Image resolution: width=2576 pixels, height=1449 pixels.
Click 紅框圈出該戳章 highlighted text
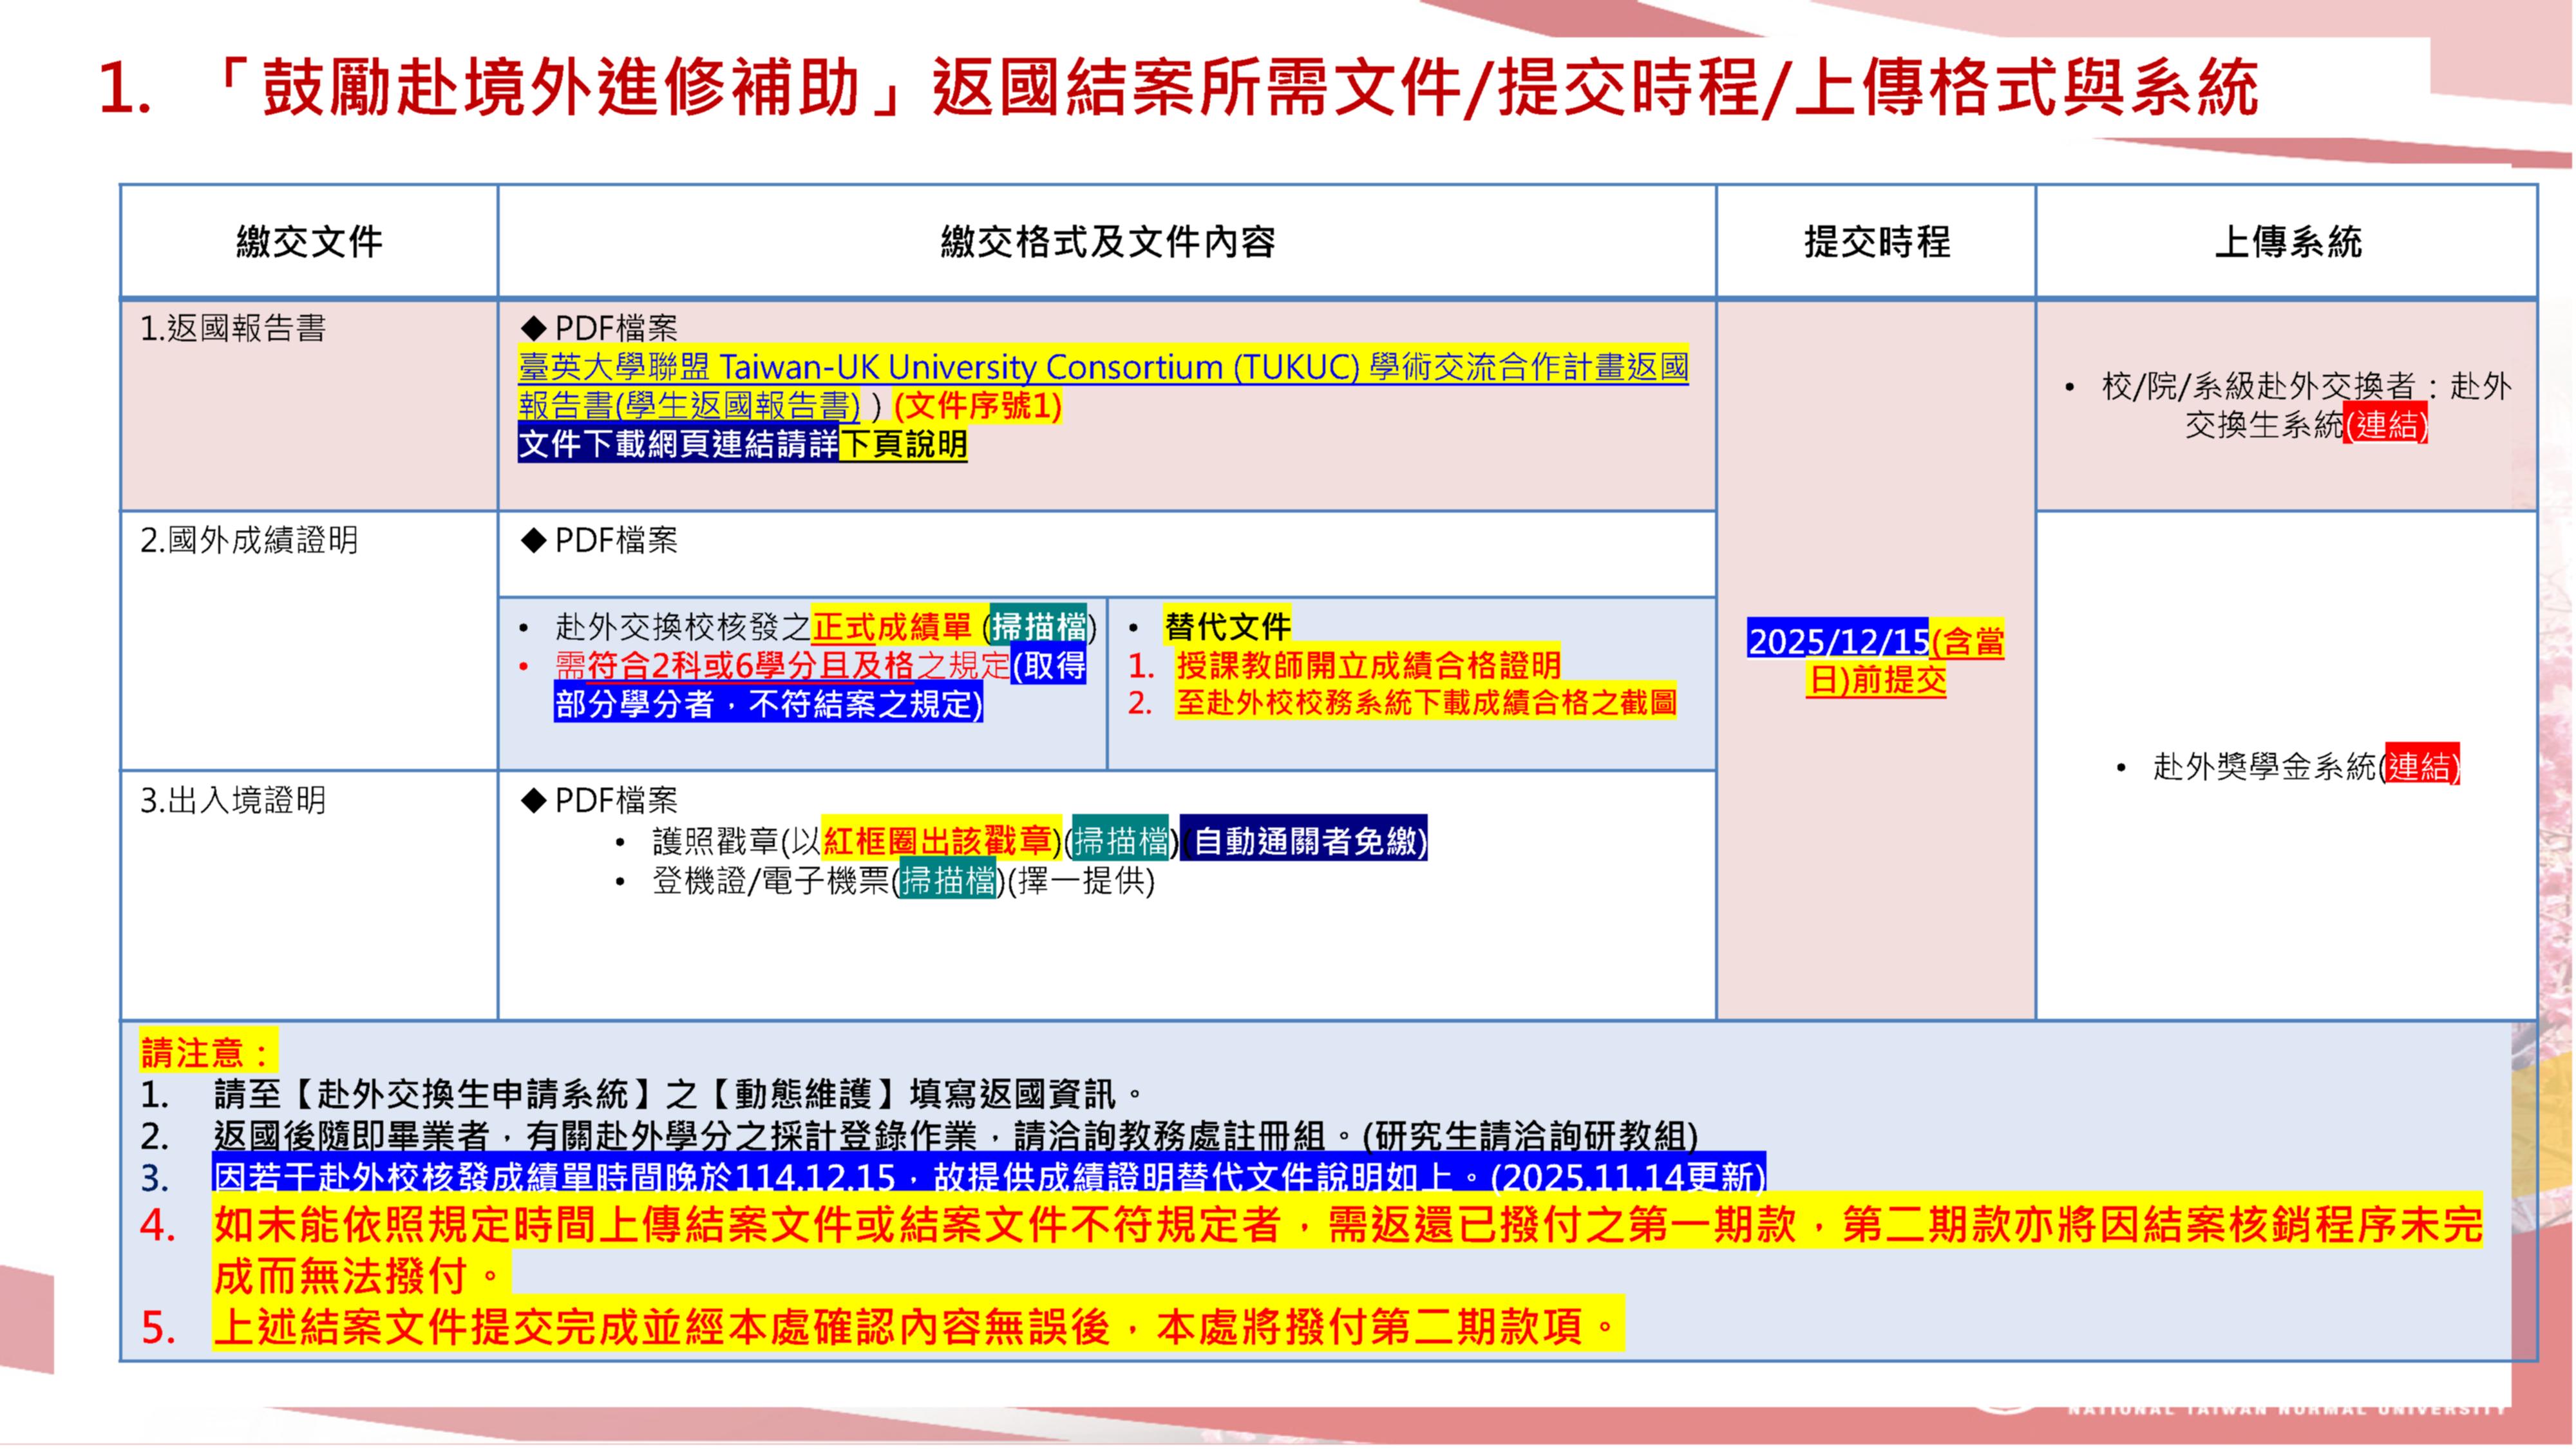pos(937,841)
